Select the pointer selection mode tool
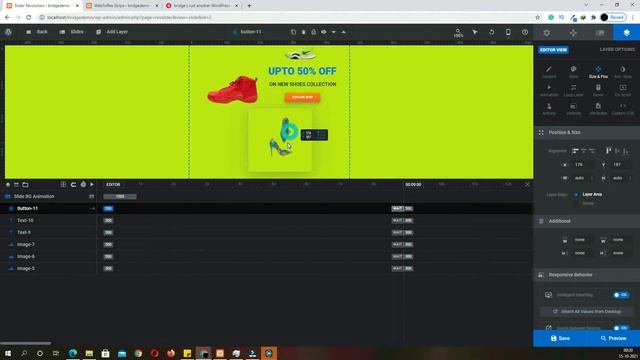 pyautogui.click(x=475, y=32)
